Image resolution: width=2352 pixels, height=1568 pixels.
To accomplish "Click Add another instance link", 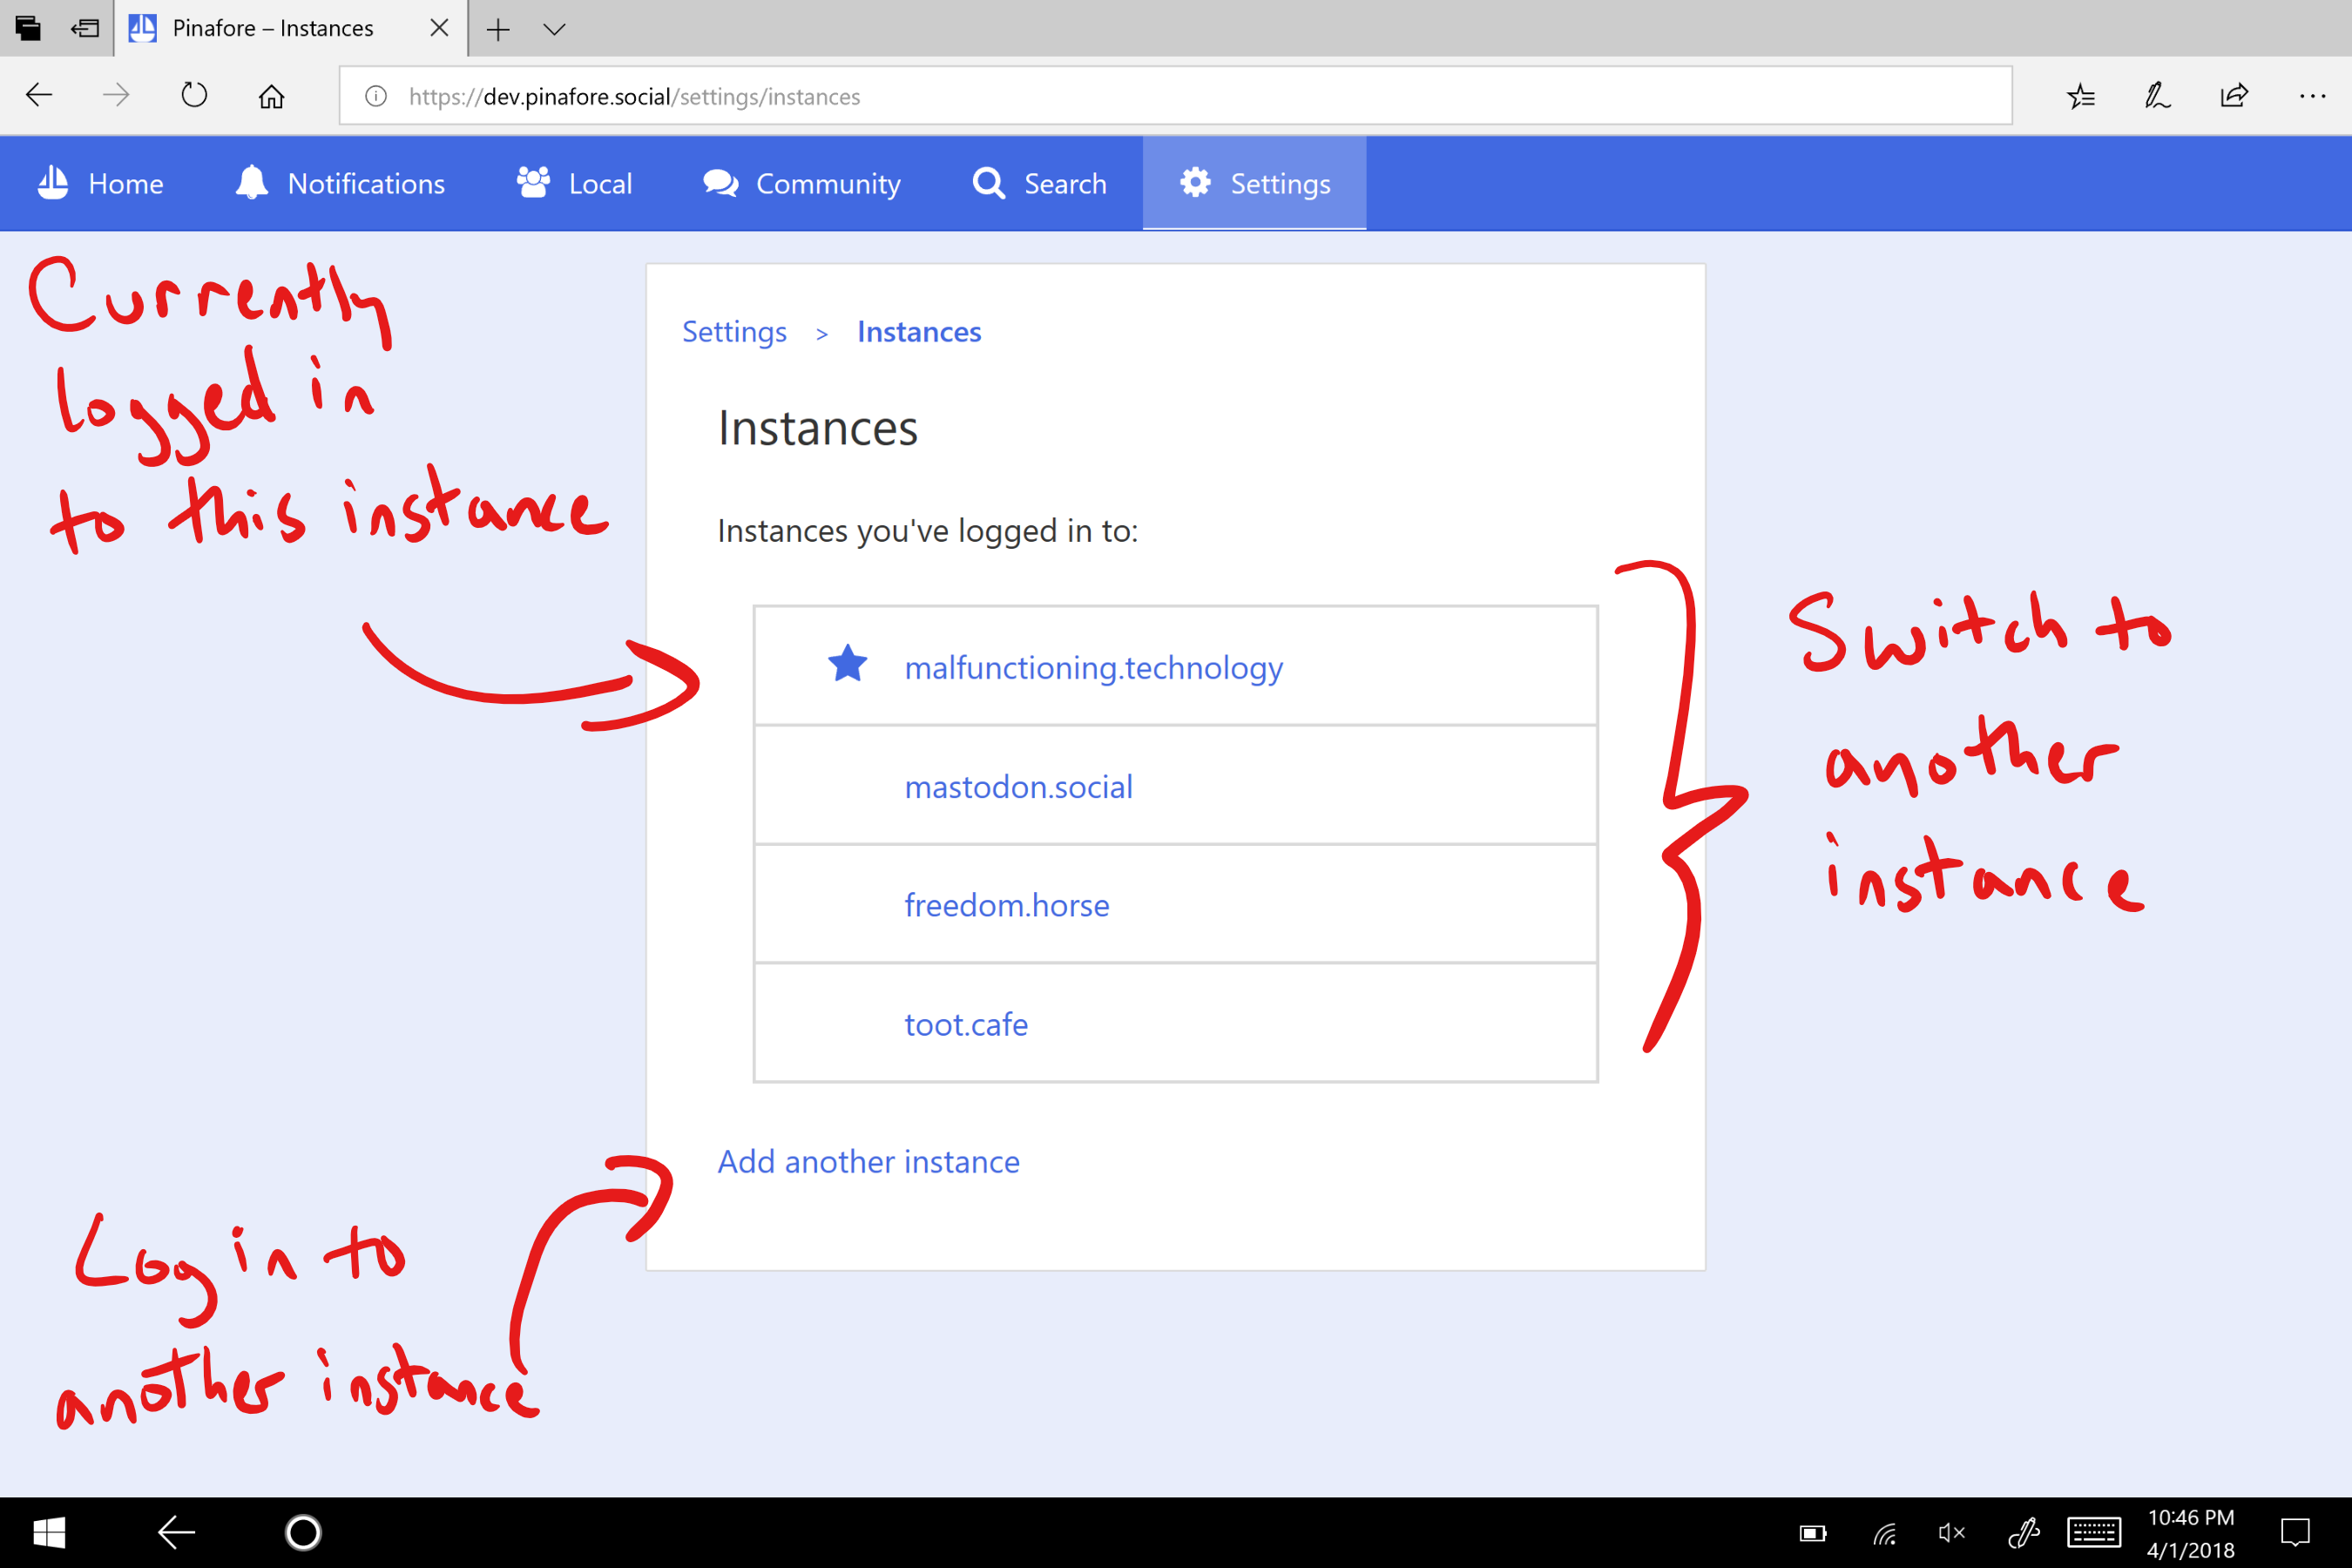I will coord(868,1161).
